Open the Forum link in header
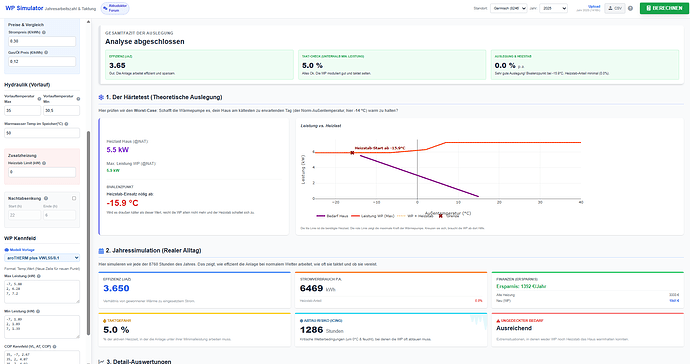 pyautogui.click(x=115, y=8)
